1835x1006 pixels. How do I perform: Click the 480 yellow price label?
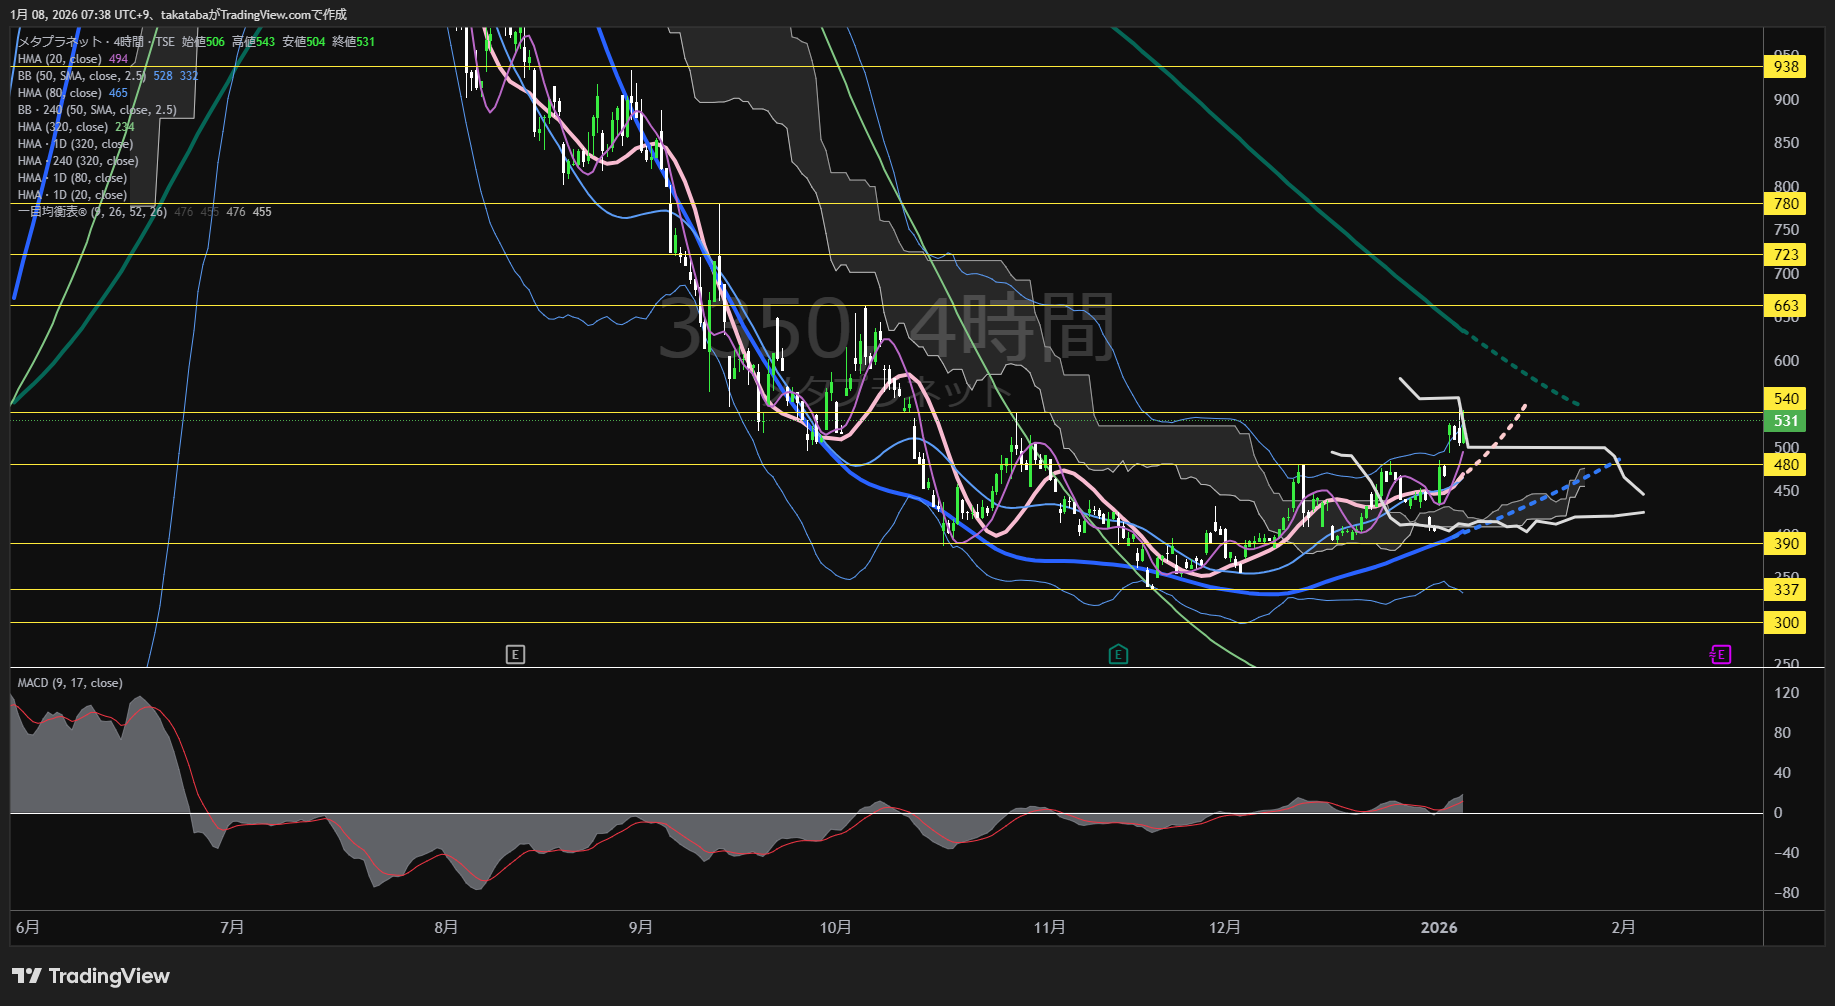[1785, 465]
